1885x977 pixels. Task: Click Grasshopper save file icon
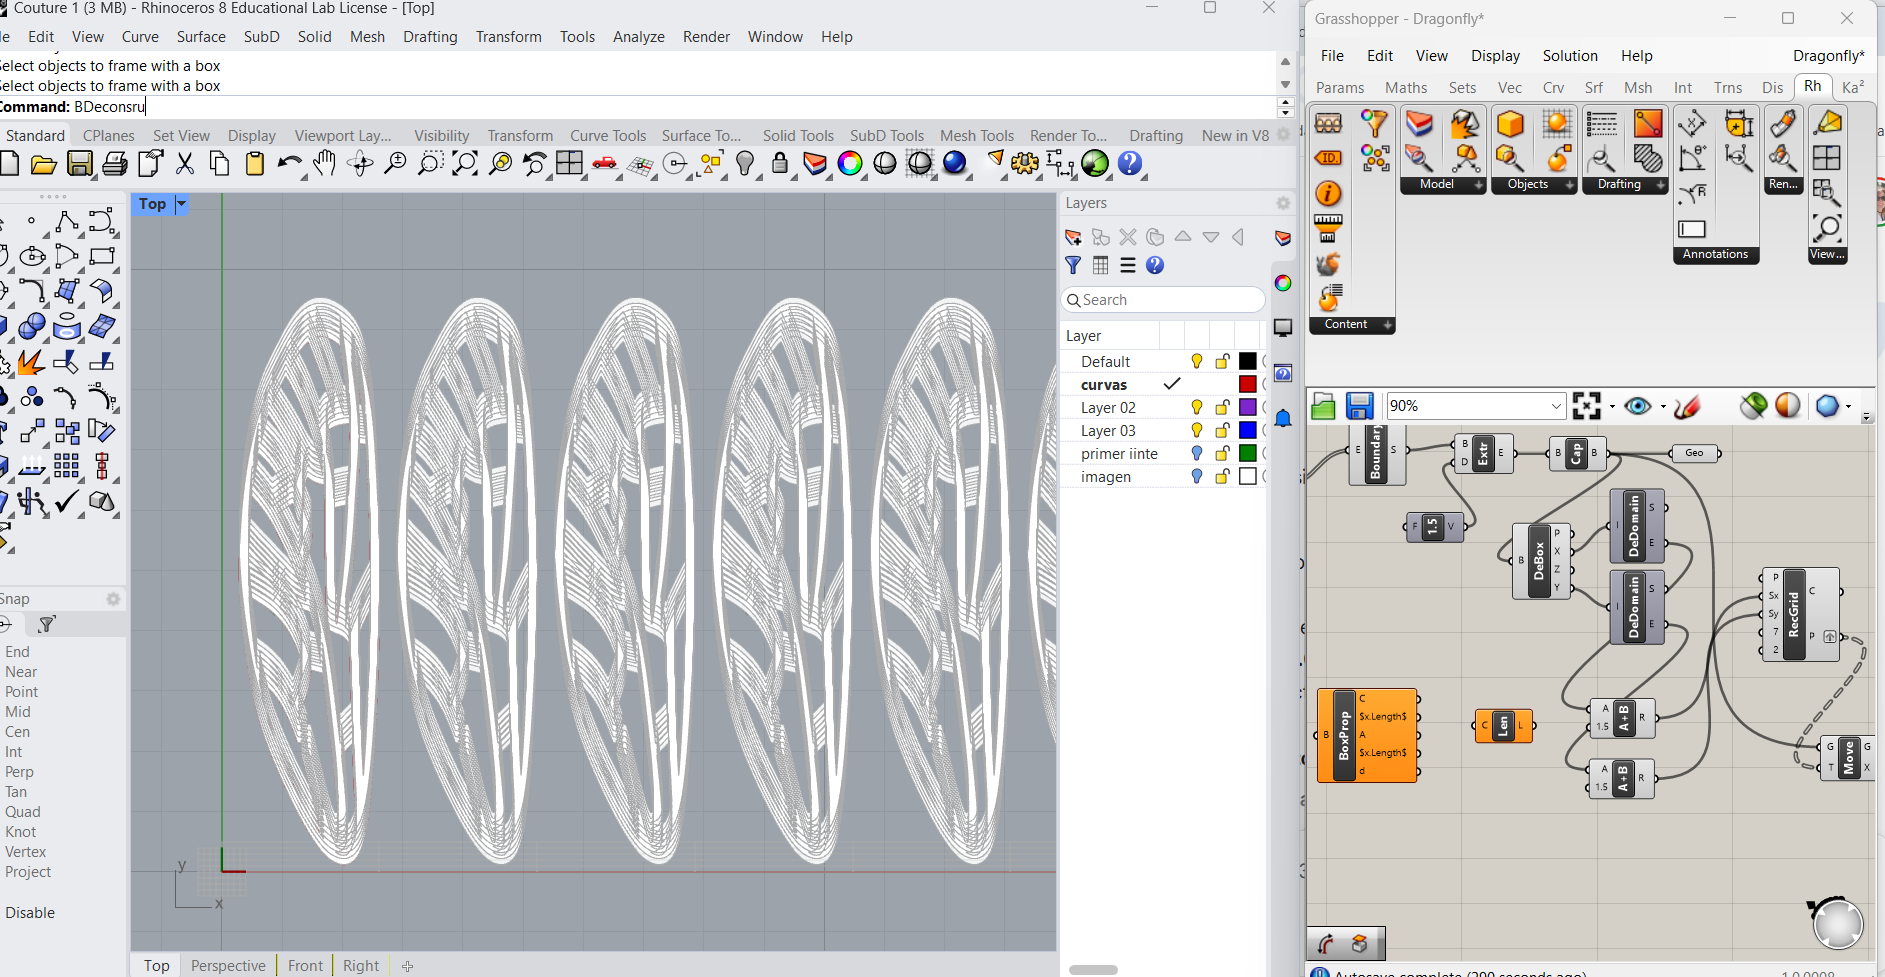coord(1359,406)
